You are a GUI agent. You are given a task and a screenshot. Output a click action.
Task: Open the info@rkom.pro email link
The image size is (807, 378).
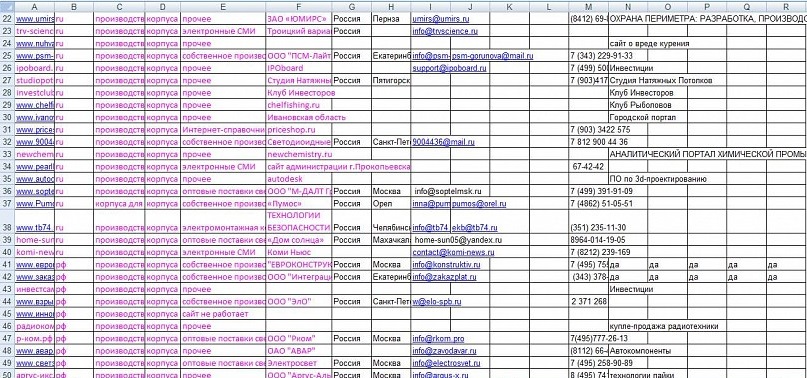438,338
